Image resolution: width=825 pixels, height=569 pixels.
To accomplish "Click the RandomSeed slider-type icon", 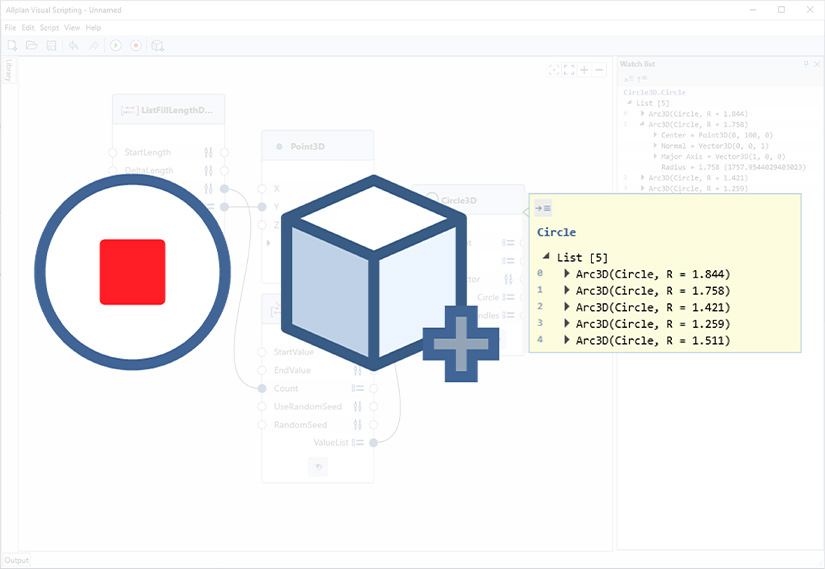I will [358, 424].
